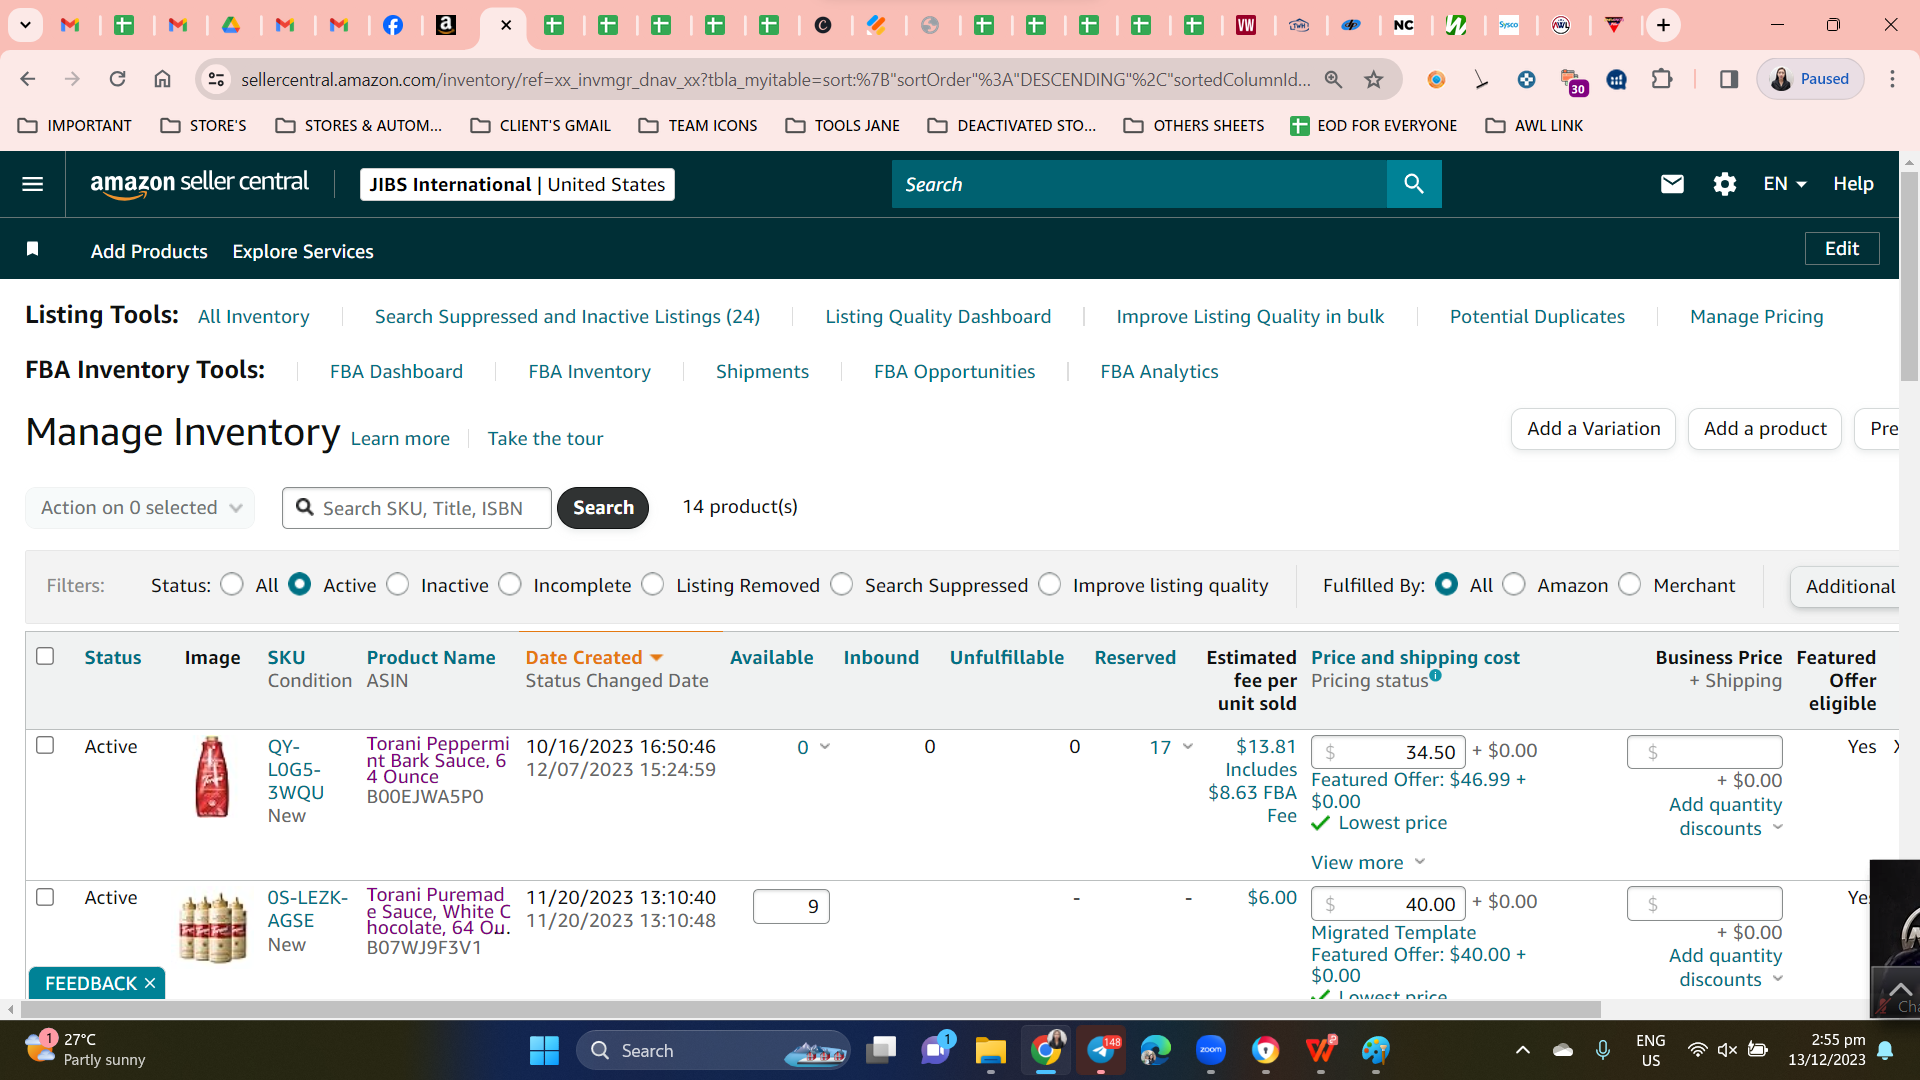The width and height of the screenshot is (1920, 1080).
Task: Bookmark this page with the star icon
Action: click(1374, 79)
